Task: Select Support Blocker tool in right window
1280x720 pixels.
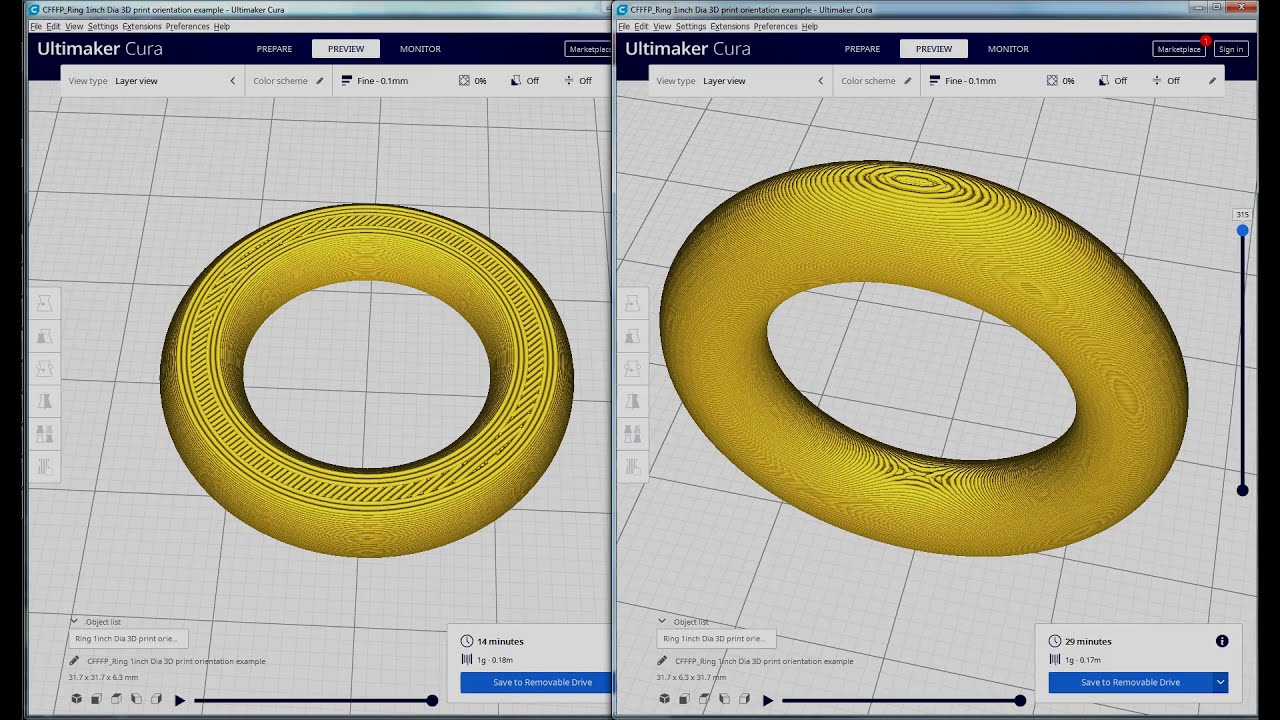Action: tap(632, 466)
